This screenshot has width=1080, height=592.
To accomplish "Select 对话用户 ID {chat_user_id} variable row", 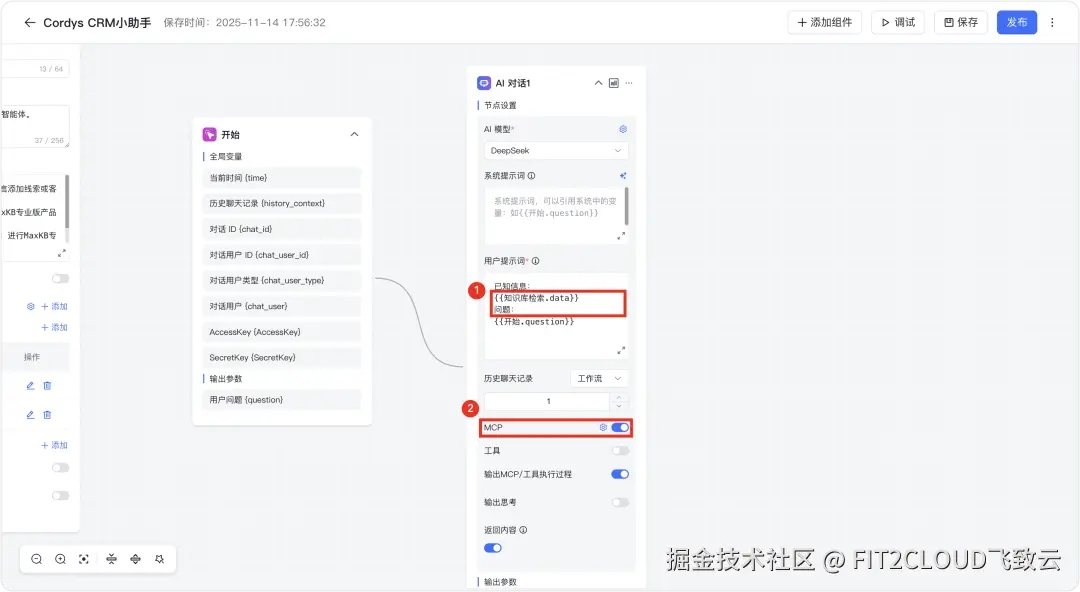I will point(282,255).
